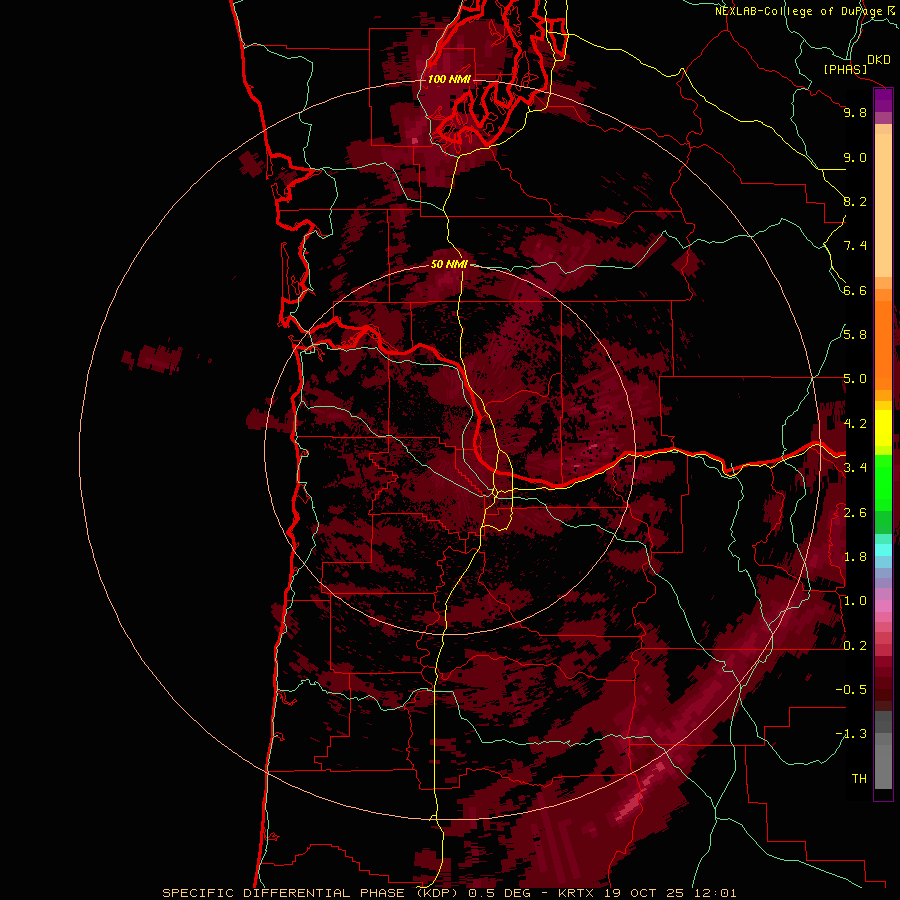This screenshot has width=900, height=900.
Task: Pick the large peach band on color bar
Action: (883, 207)
